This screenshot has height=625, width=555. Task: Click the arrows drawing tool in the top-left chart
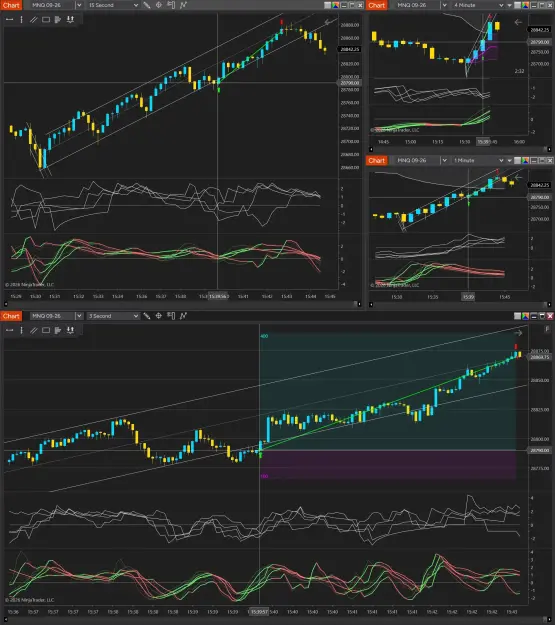click(70, 20)
